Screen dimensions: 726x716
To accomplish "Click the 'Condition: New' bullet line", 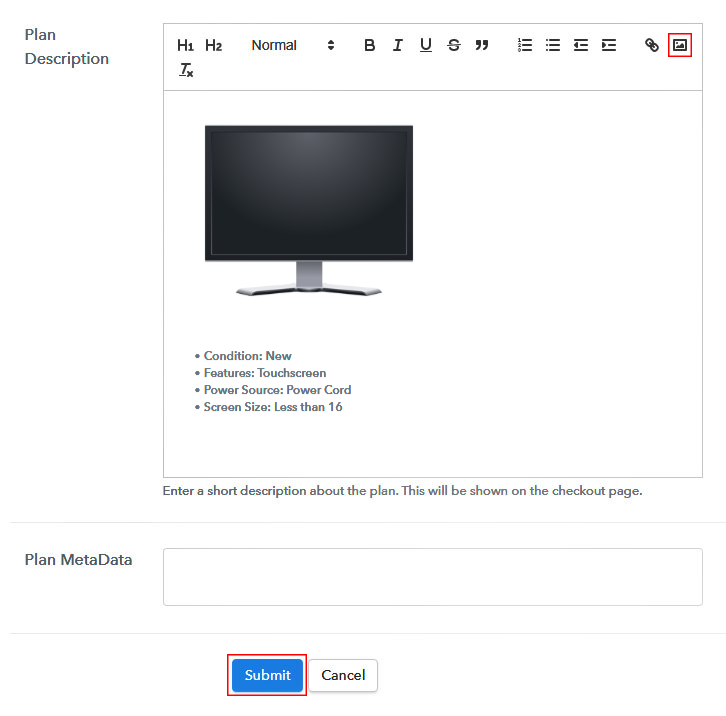I will tap(247, 356).
